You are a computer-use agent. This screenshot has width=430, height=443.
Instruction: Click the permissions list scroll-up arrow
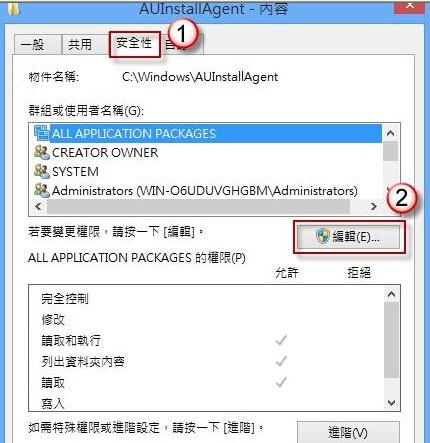pos(391,294)
